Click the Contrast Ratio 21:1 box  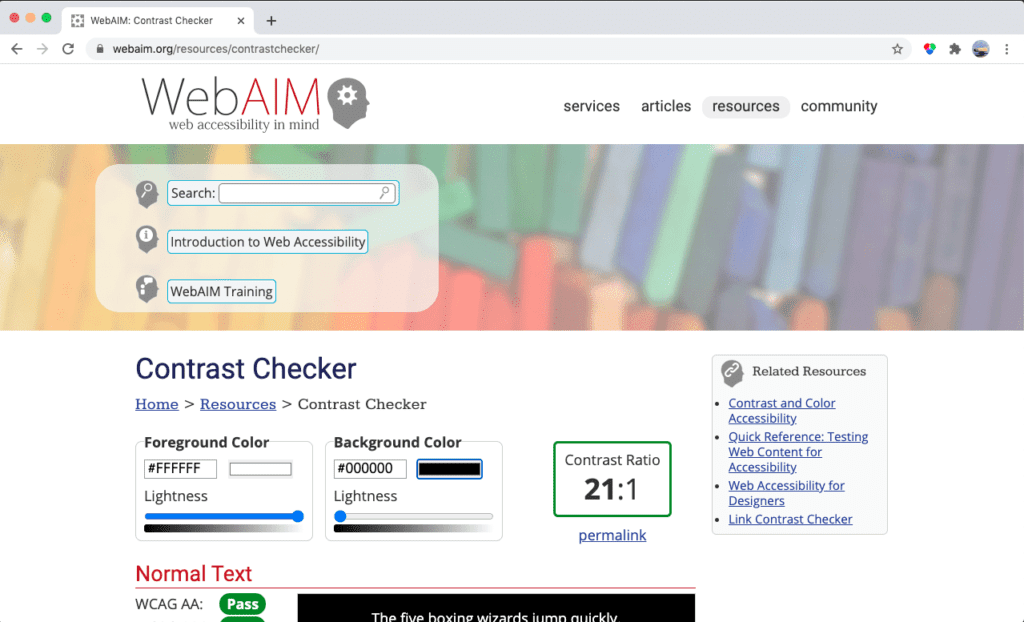coord(613,479)
